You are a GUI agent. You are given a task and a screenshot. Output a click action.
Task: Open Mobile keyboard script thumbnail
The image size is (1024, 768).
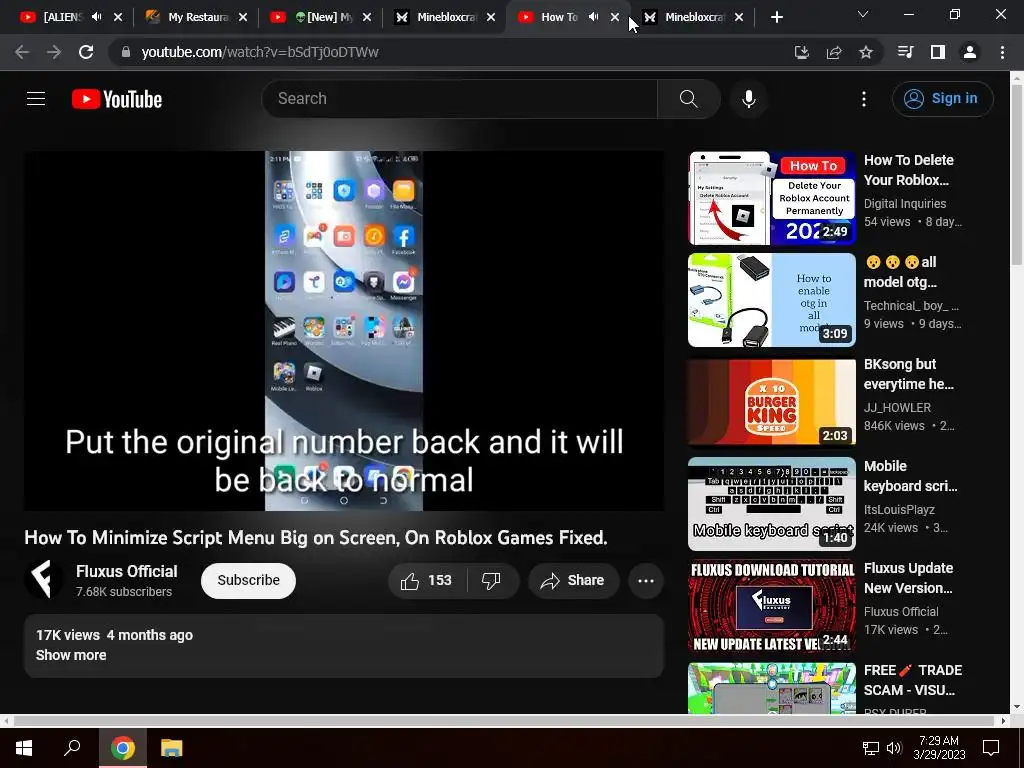point(772,504)
